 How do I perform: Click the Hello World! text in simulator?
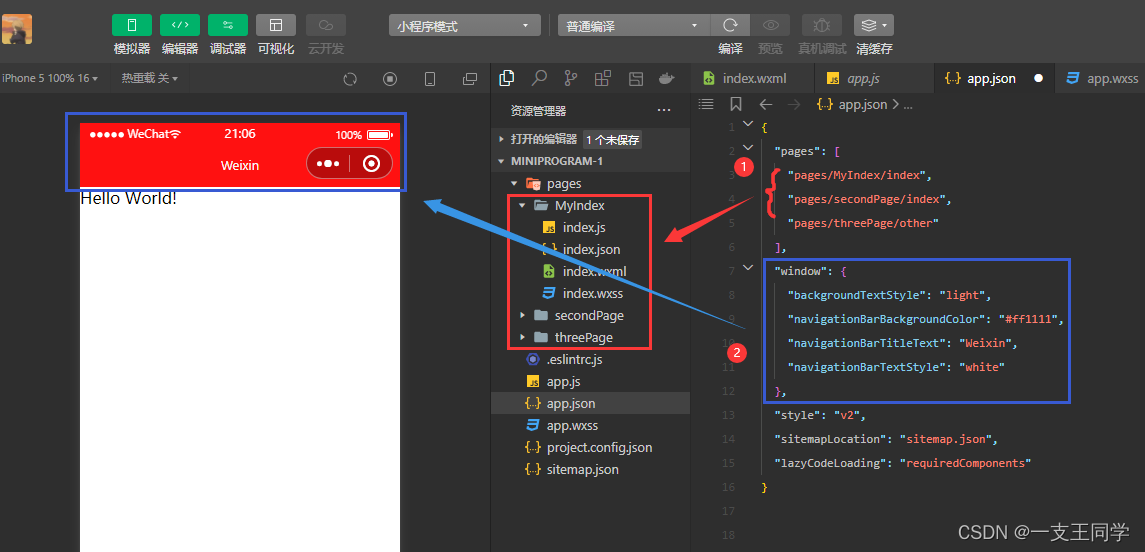point(129,198)
